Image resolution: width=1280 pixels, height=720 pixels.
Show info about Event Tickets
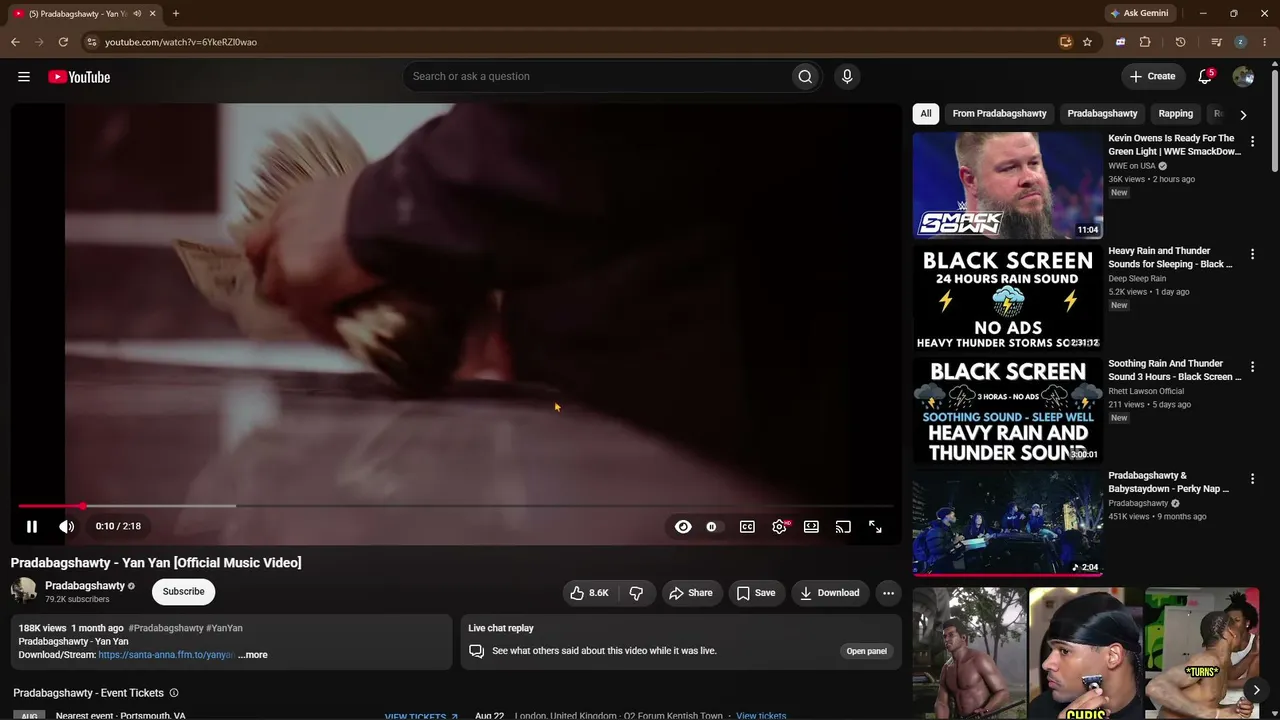174,693
